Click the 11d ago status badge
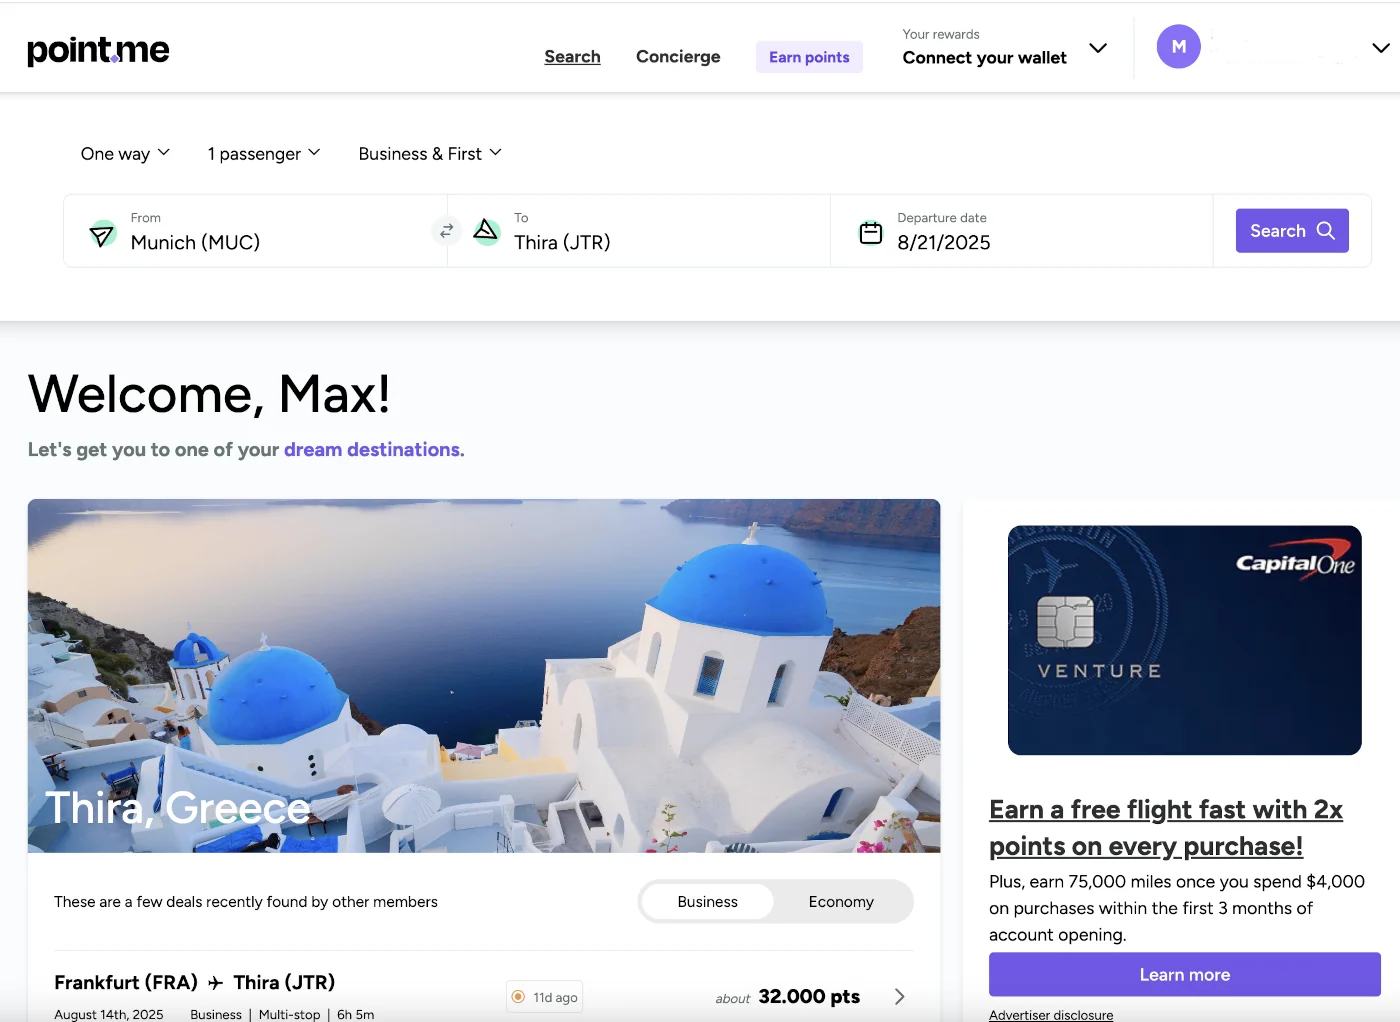 (545, 997)
